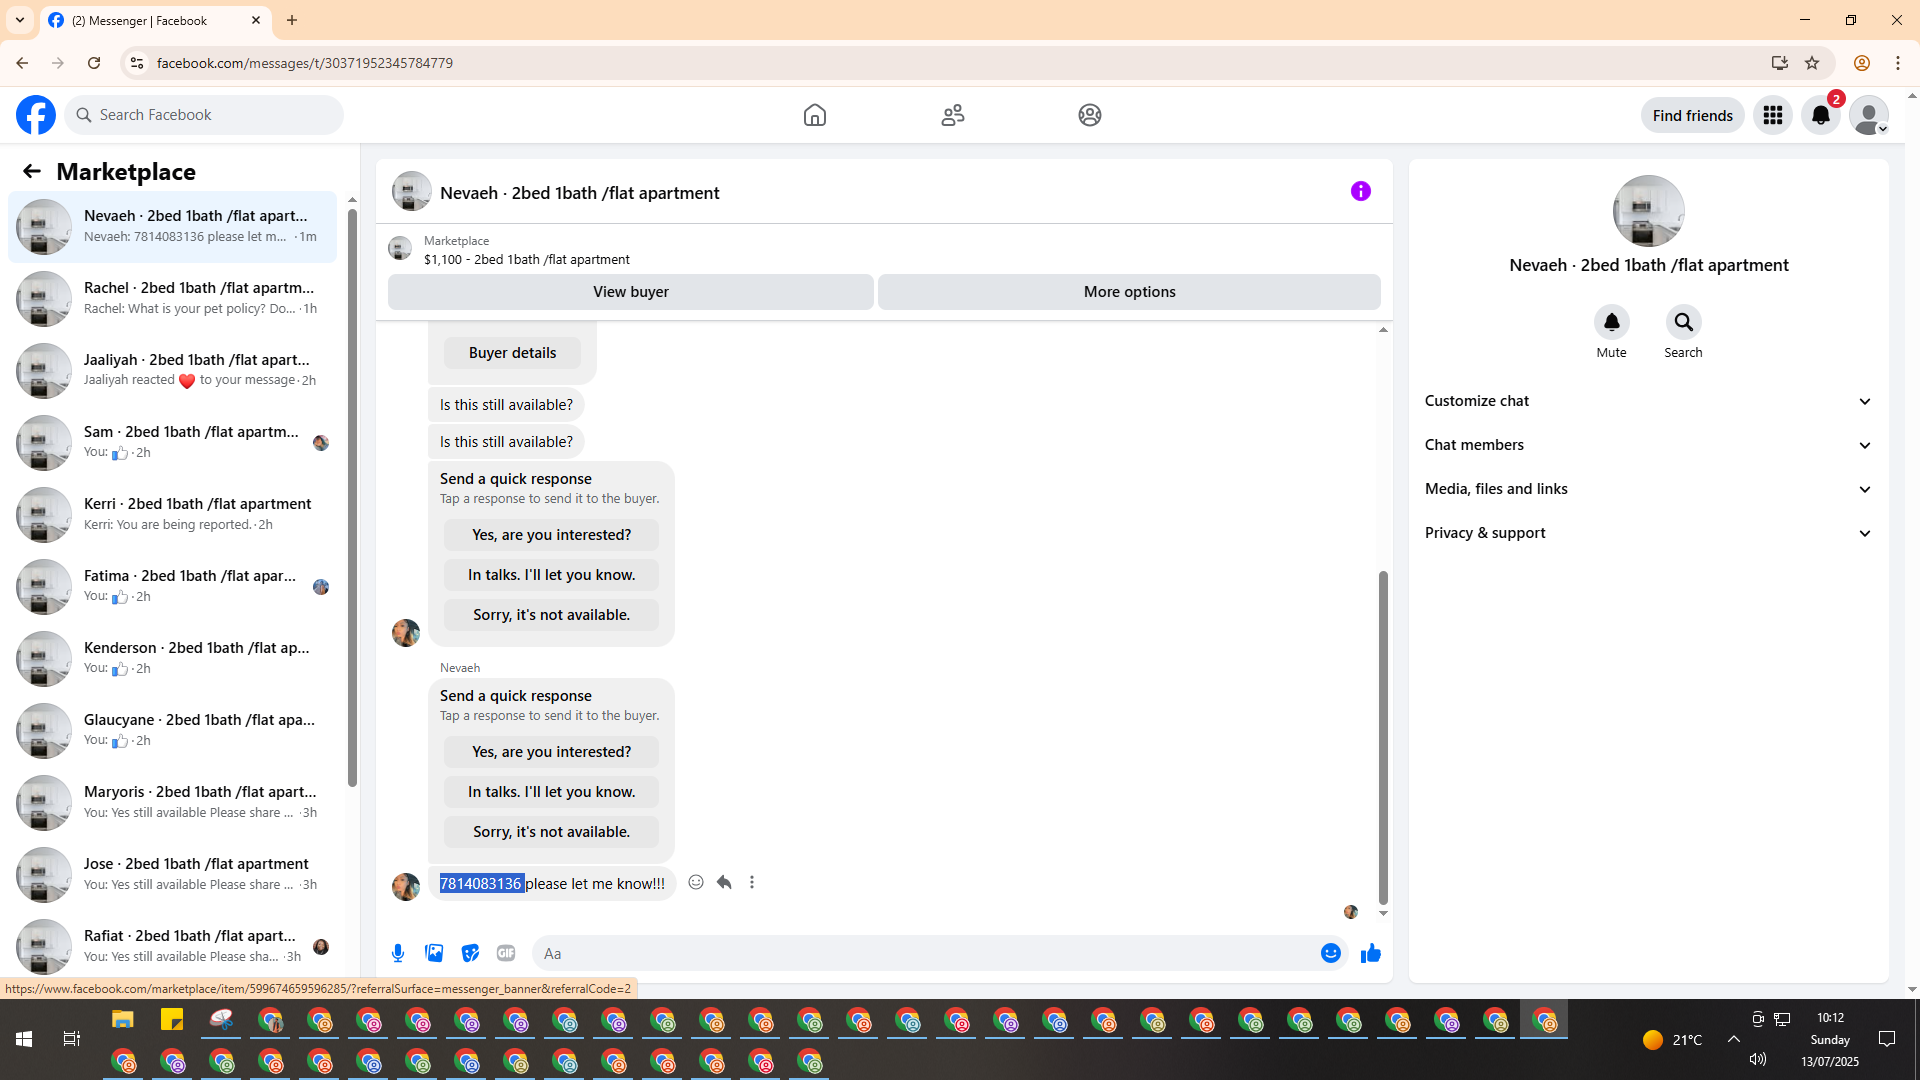1920x1080 pixels.
Task: Attach a file with photo icon
Action: [x=434, y=953]
